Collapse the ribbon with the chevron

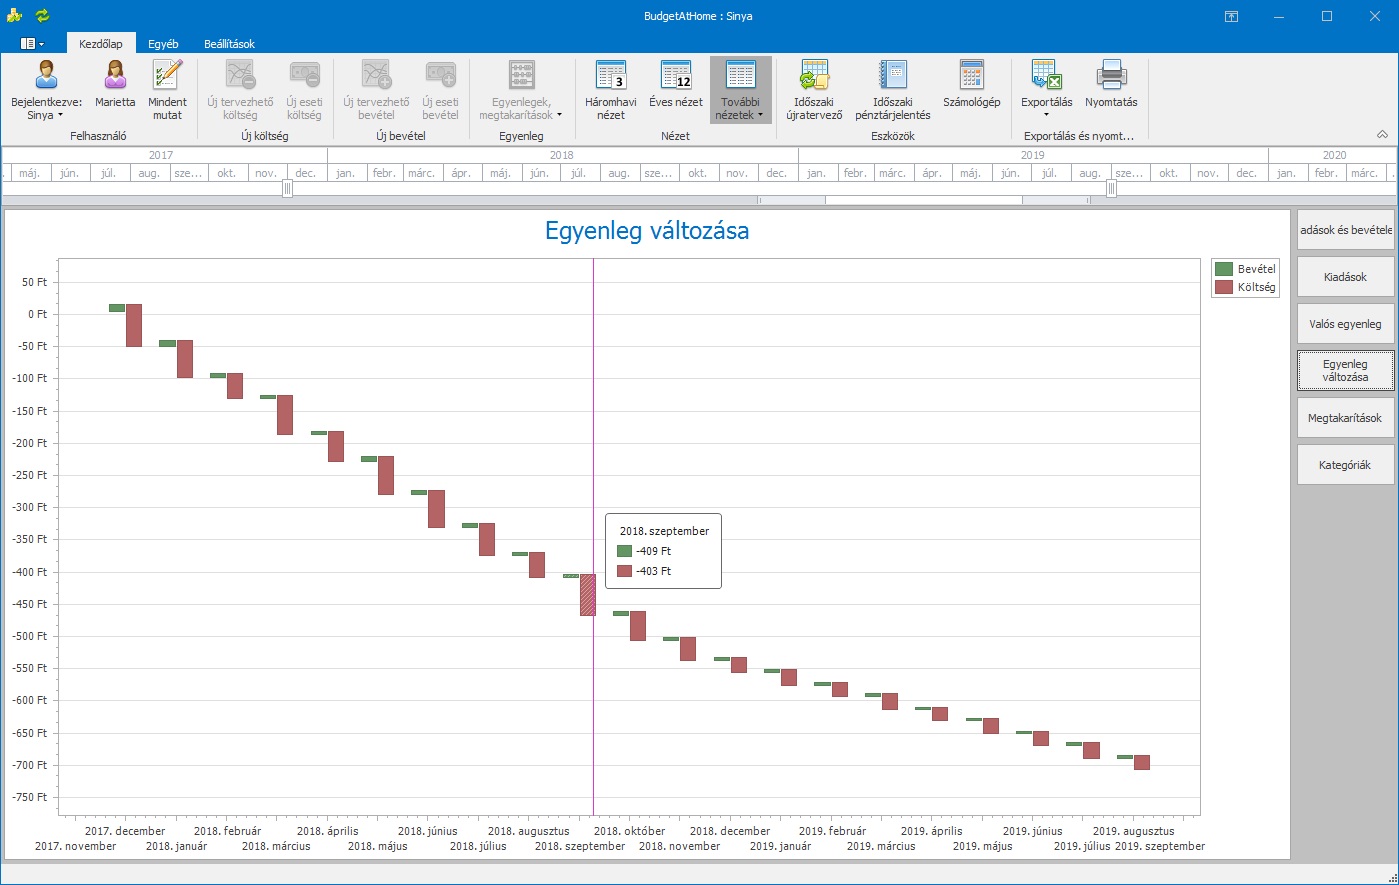[1382, 134]
